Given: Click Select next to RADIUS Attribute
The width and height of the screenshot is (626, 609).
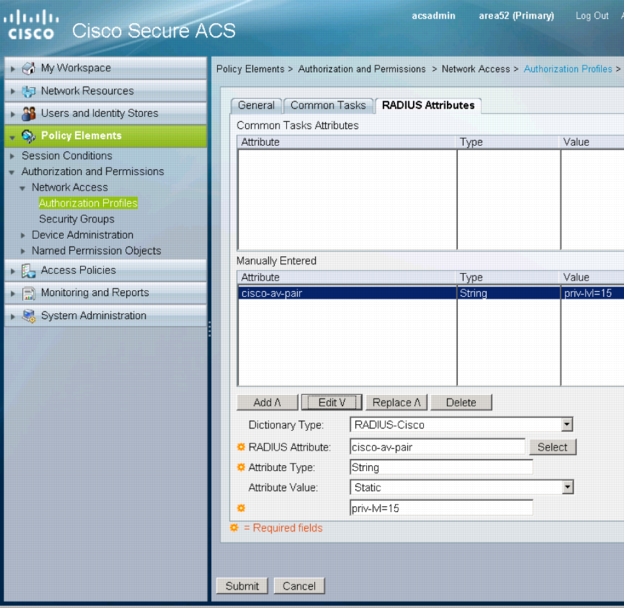Looking at the screenshot, I should pos(553,447).
